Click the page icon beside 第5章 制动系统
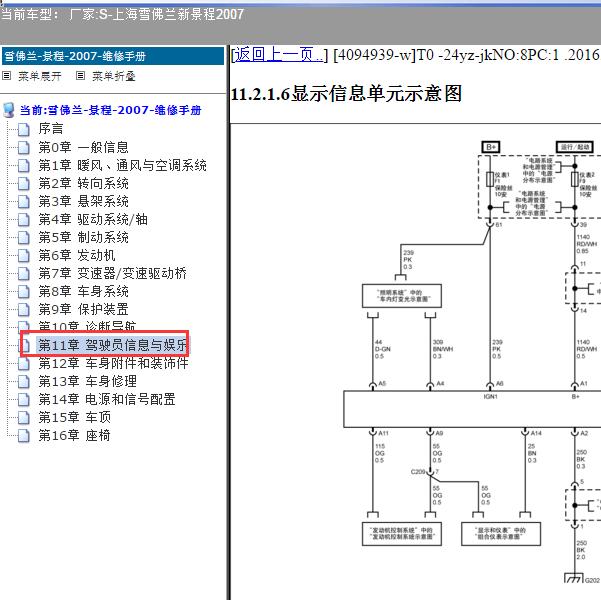601x600 pixels. pyautogui.click(x=24, y=237)
